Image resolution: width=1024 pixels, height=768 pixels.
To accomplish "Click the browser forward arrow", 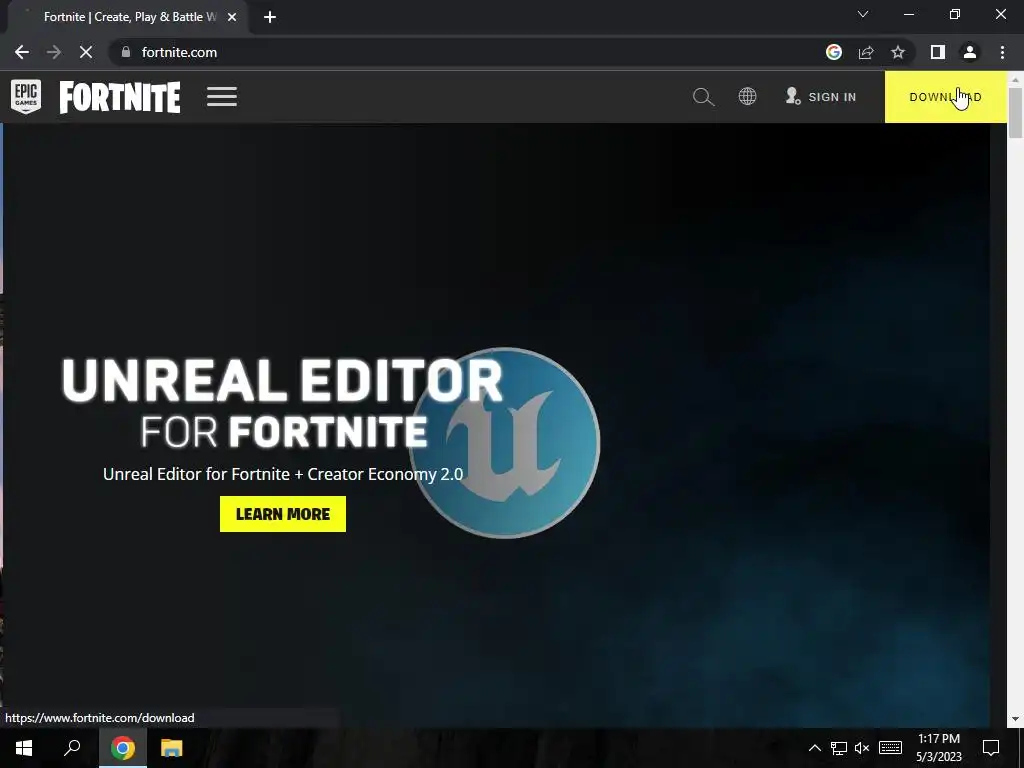I will (54, 52).
